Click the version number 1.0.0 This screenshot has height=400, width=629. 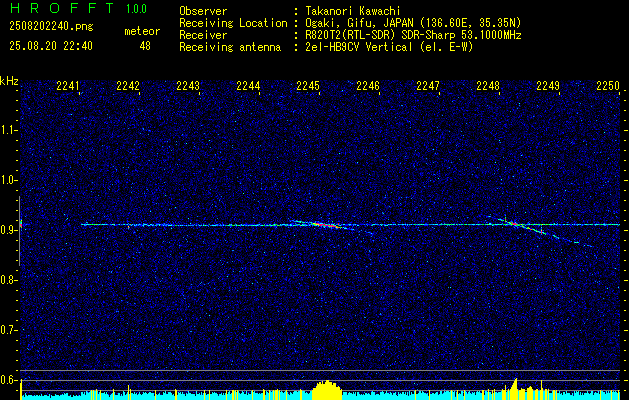pos(136,9)
